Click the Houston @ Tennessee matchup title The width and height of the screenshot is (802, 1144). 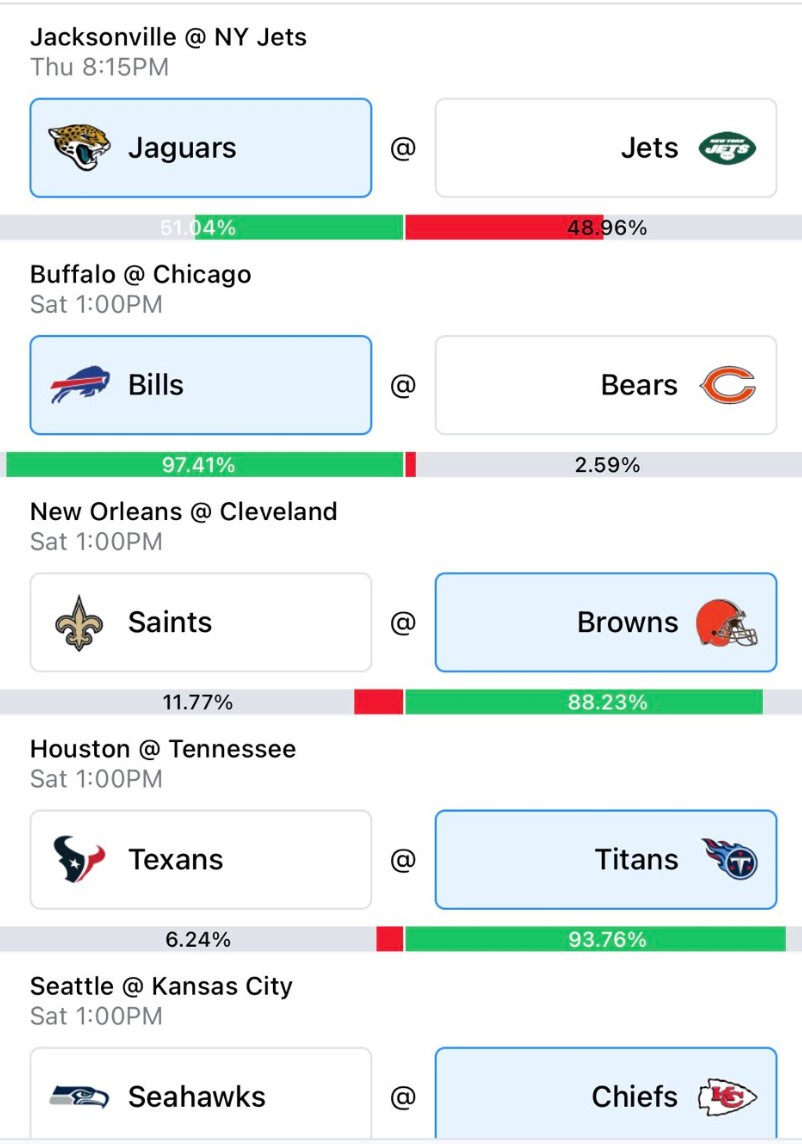pyautogui.click(x=163, y=749)
